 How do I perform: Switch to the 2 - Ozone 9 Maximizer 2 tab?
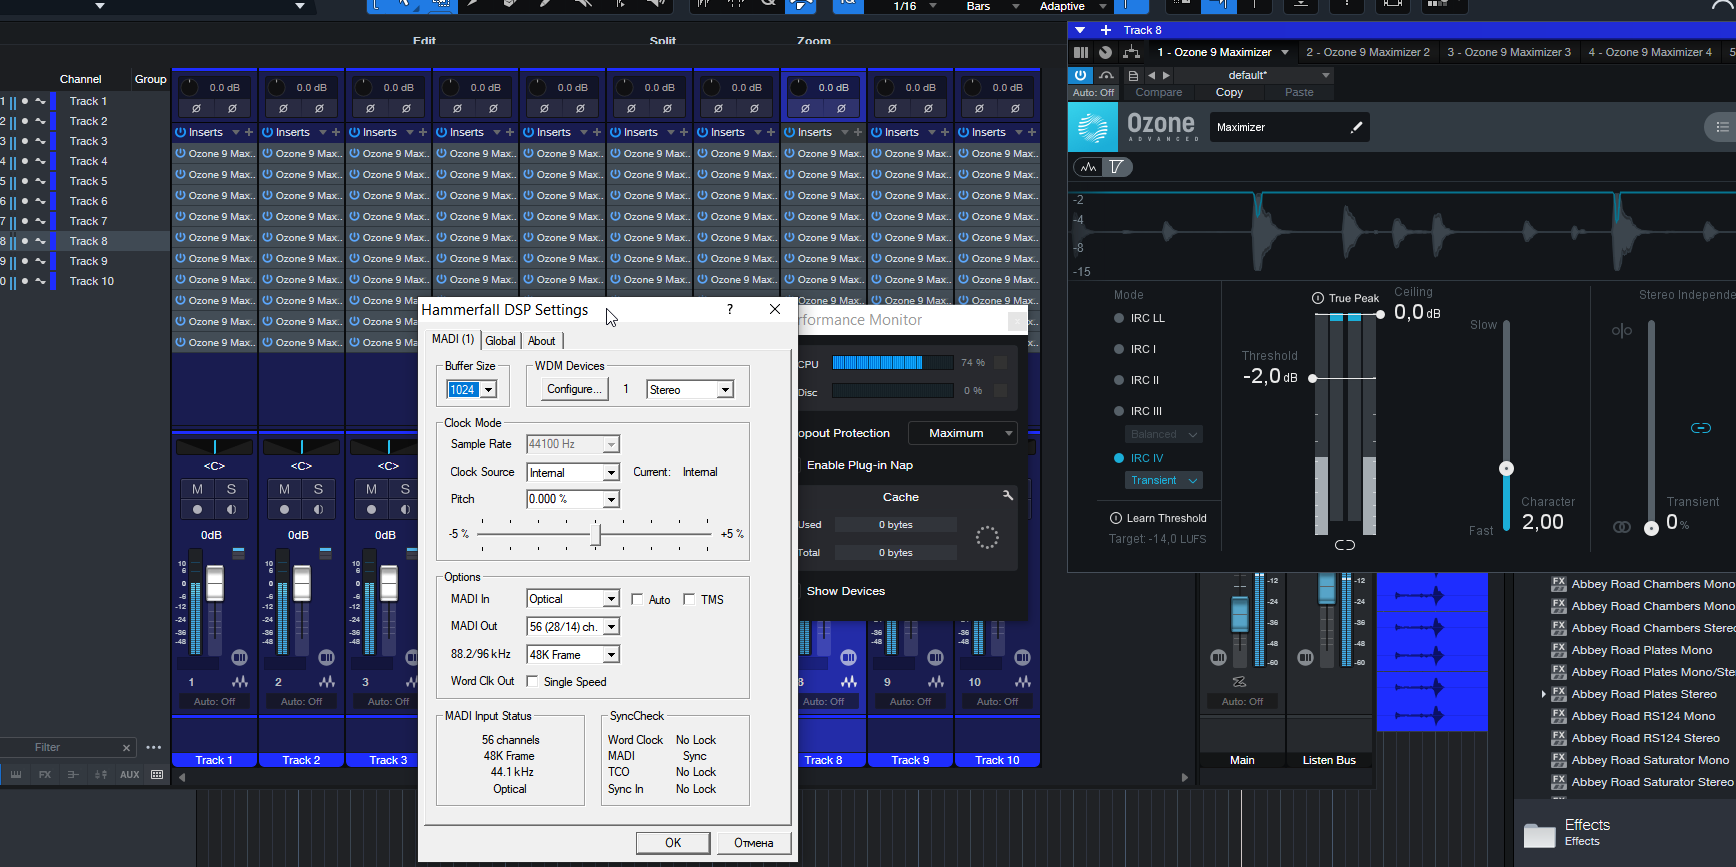tap(1367, 52)
